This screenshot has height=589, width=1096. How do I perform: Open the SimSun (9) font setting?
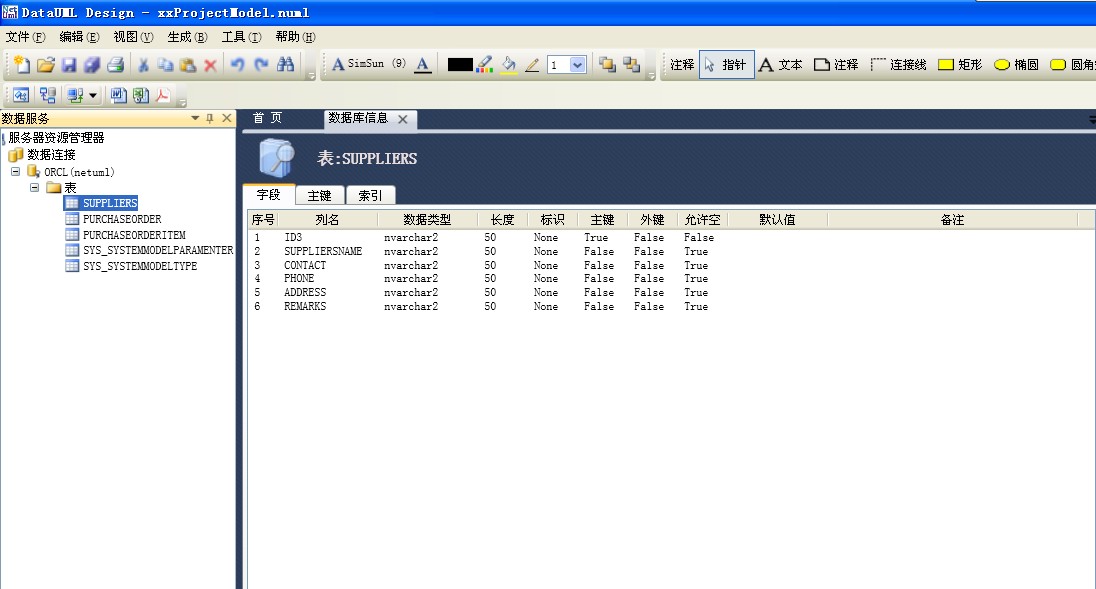pos(368,64)
